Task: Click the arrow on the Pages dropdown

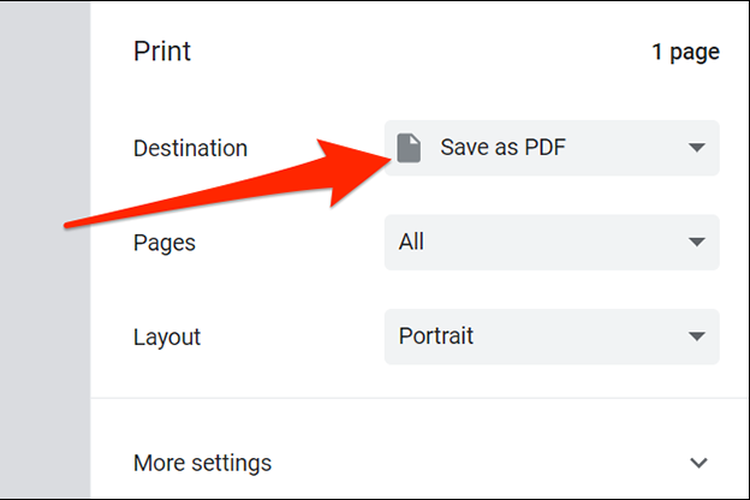Action: [696, 242]
